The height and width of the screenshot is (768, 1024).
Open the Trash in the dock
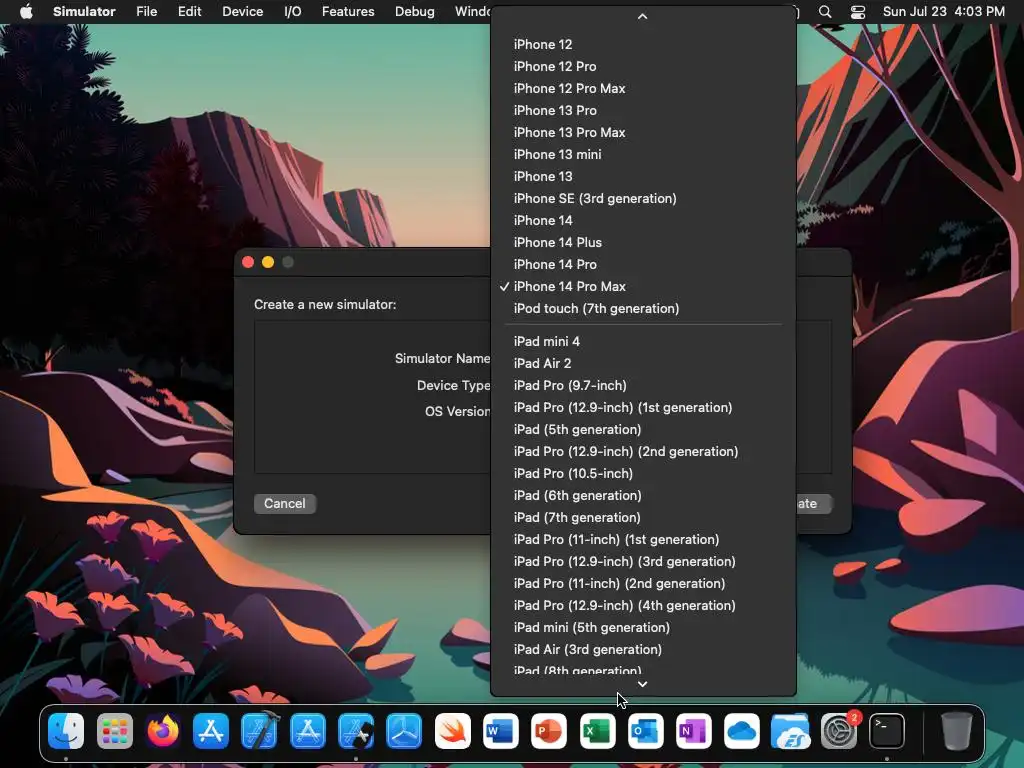(x=956, y=731)
